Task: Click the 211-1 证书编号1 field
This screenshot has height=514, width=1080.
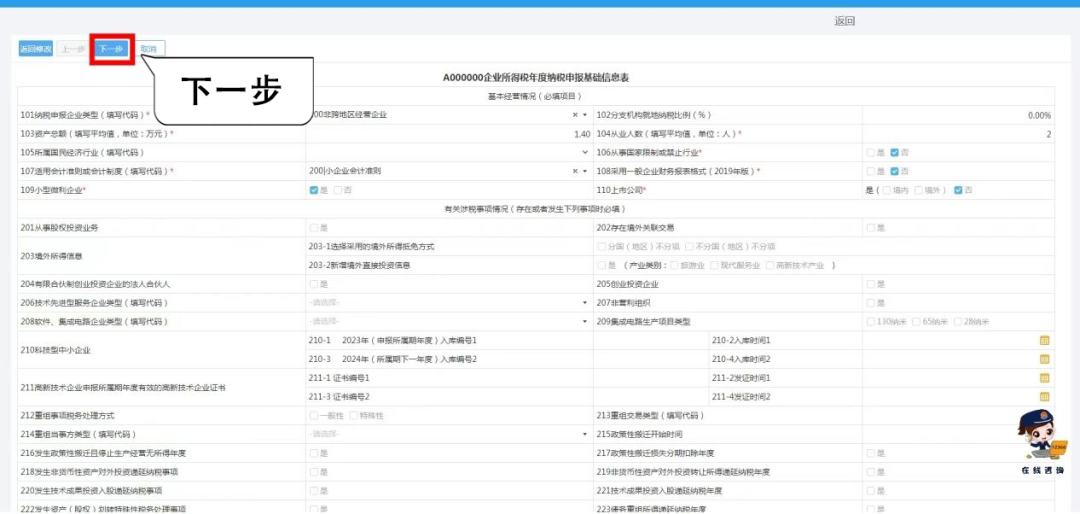Action: click(x=652, y=378)
